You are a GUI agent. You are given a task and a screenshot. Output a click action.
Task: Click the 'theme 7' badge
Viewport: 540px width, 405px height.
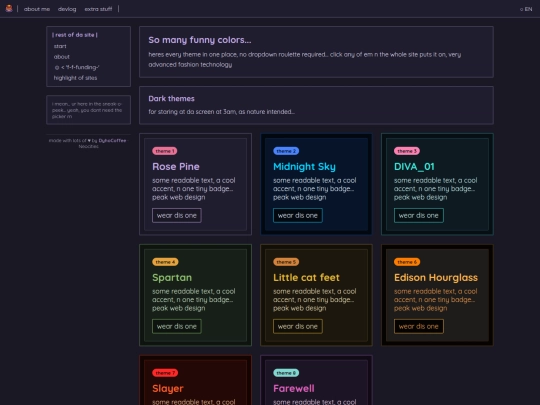165,373
